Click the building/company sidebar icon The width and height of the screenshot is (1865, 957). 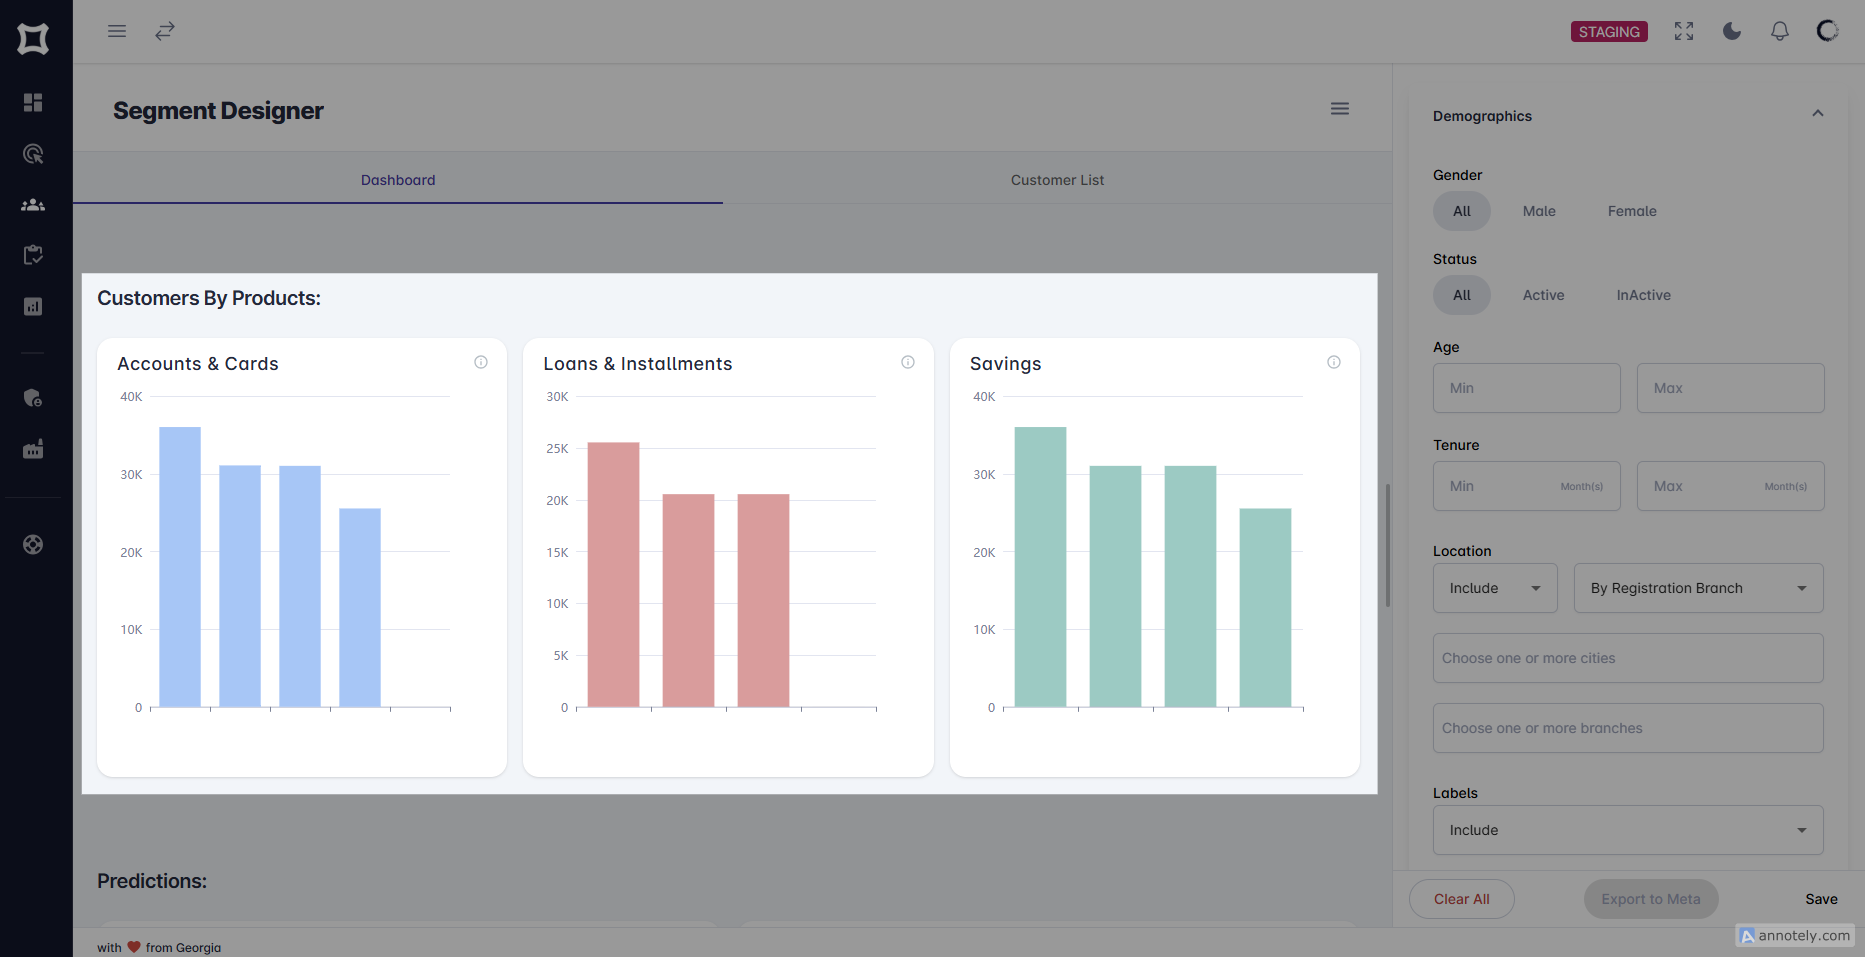pyautogui.click(x=33, y=449)
